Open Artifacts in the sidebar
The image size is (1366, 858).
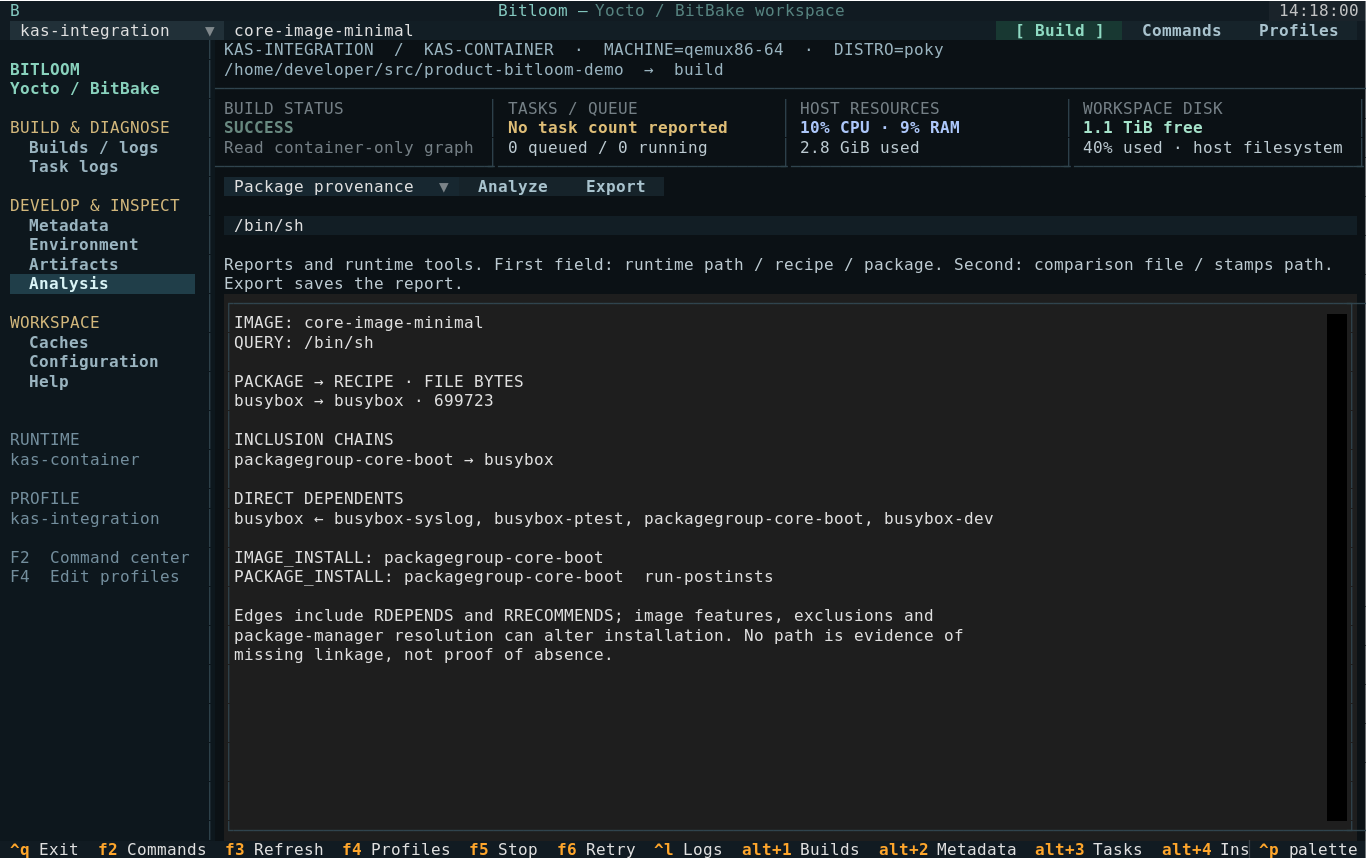point(73,265)
